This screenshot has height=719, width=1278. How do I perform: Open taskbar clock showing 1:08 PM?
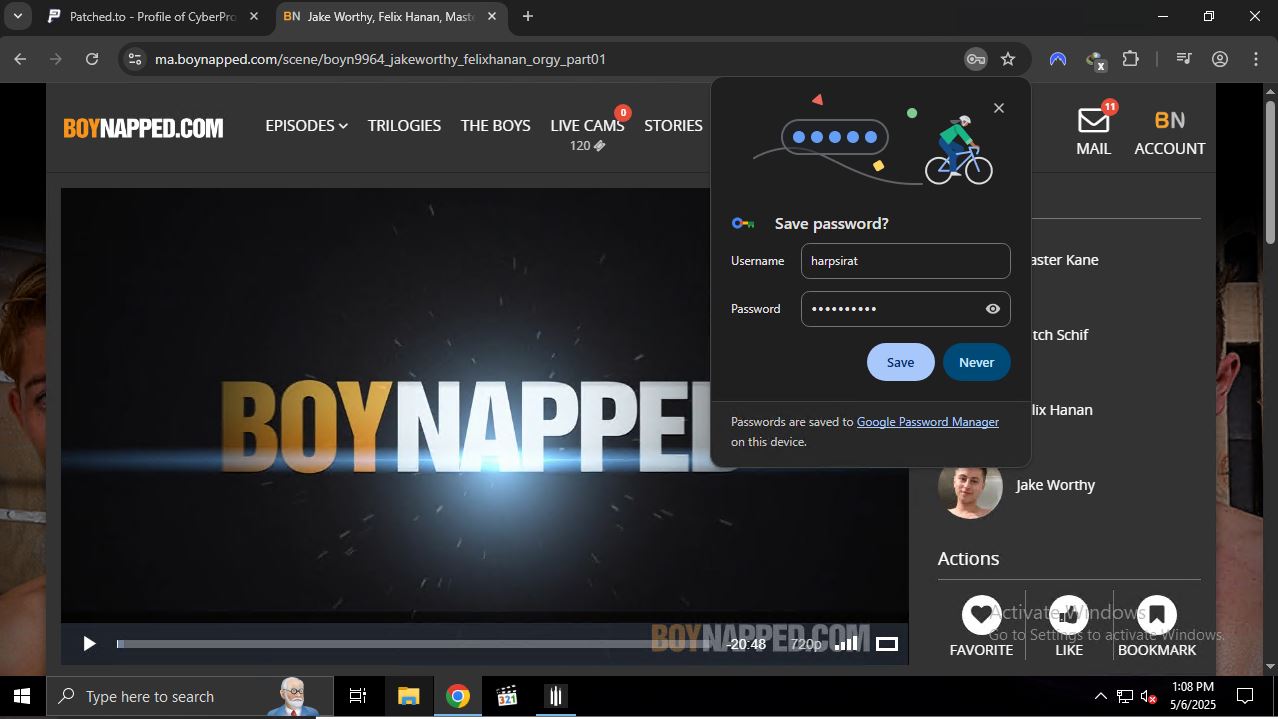(1191, 696)
